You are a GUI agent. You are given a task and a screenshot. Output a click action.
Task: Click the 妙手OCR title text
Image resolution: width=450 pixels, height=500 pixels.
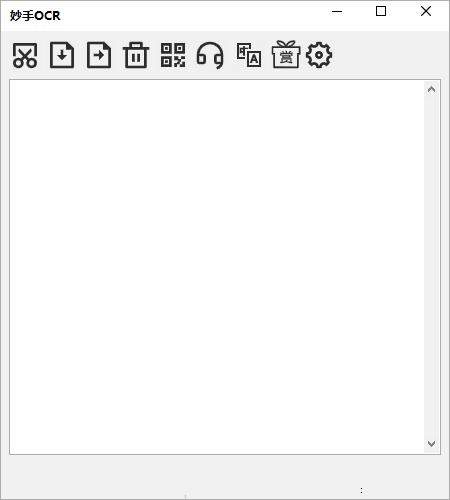coord(35,16)
